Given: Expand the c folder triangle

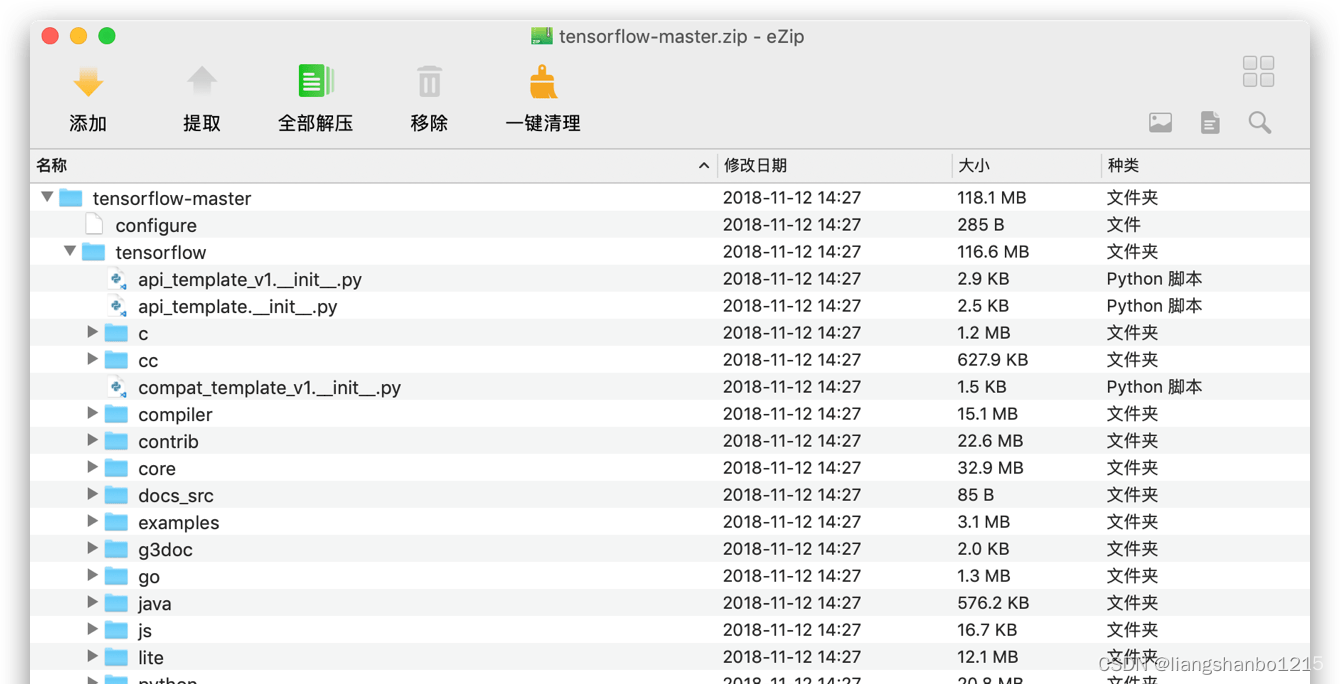Looking at the screenshot, I should click(93, 332).
